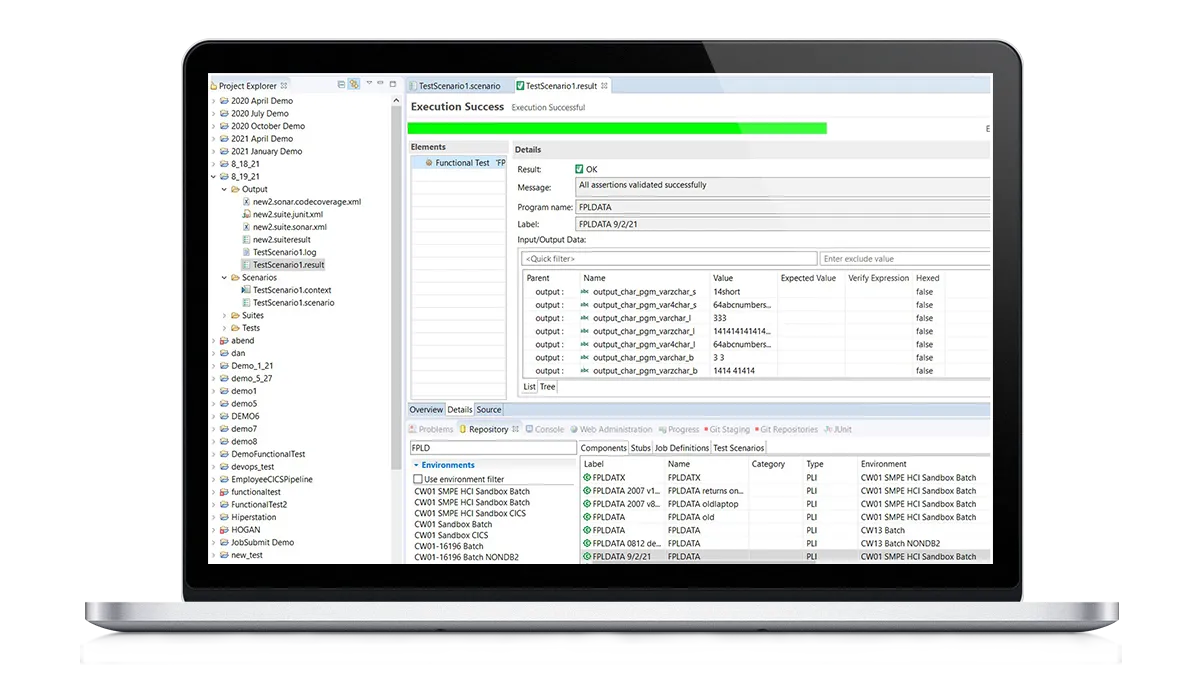Collapse the Environments section
Image resolution: width=1200 pixels, height=690 pixels.
click(416, 465)
